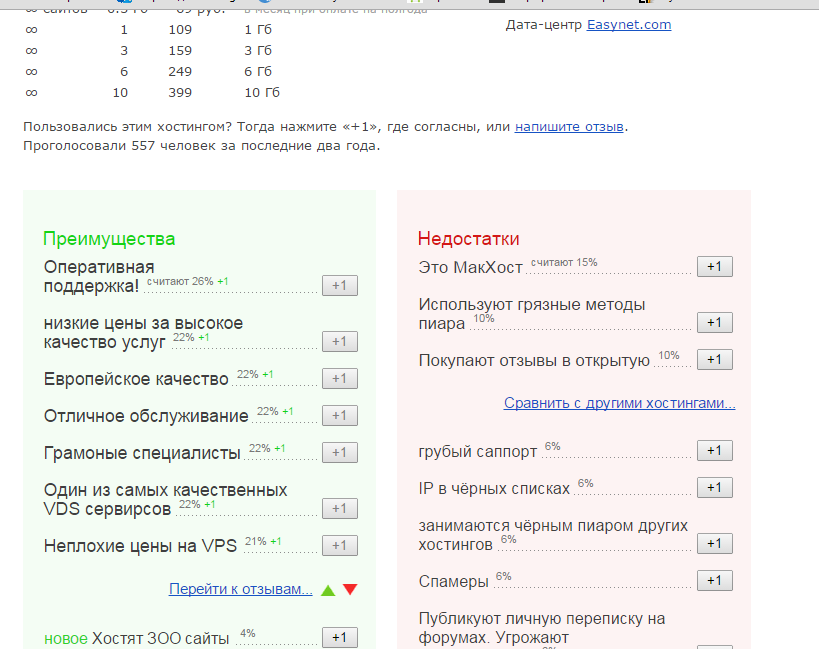The height and width of the screenshot is (649, 819).
Task: Vote +1 for 'IP в чёрных списках'
Action: tap(715, 488)
